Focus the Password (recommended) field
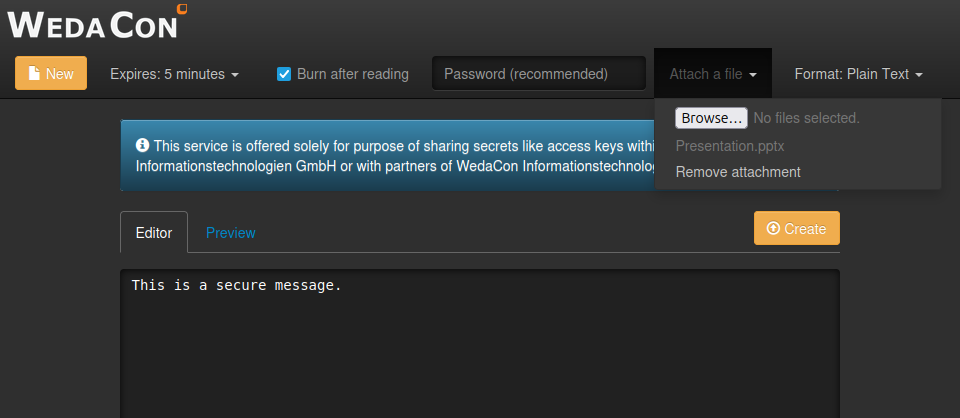The width and height of the screenshot is (960, 418). tap(538, 74)
